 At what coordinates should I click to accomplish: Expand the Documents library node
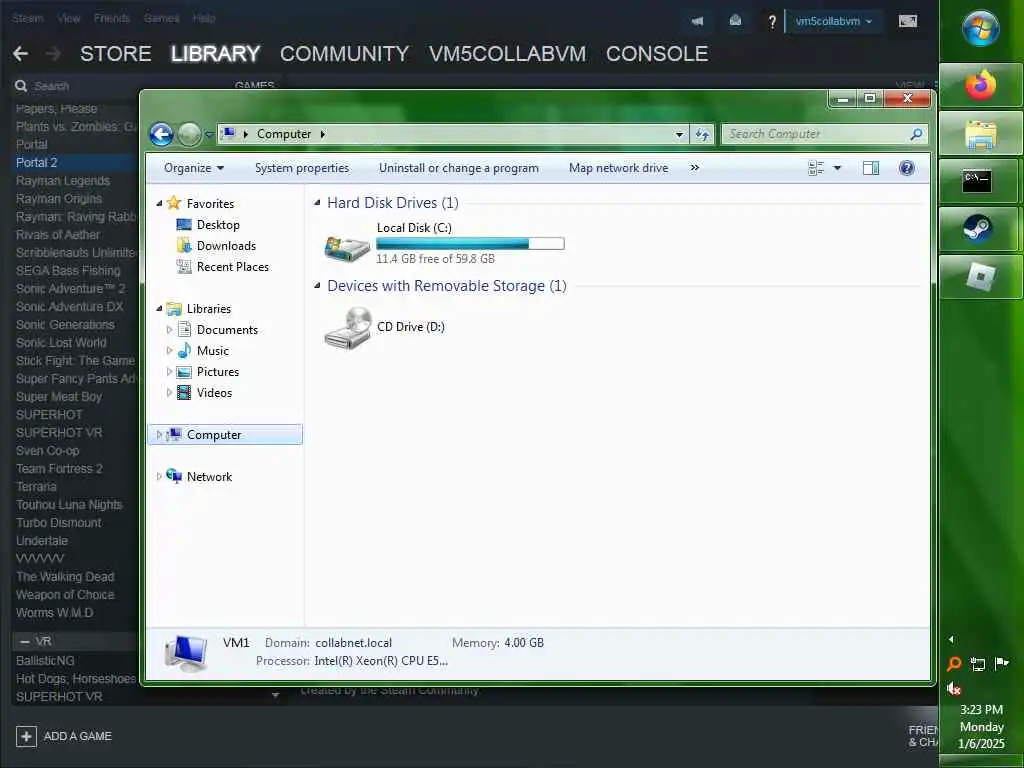click(169, 330)
